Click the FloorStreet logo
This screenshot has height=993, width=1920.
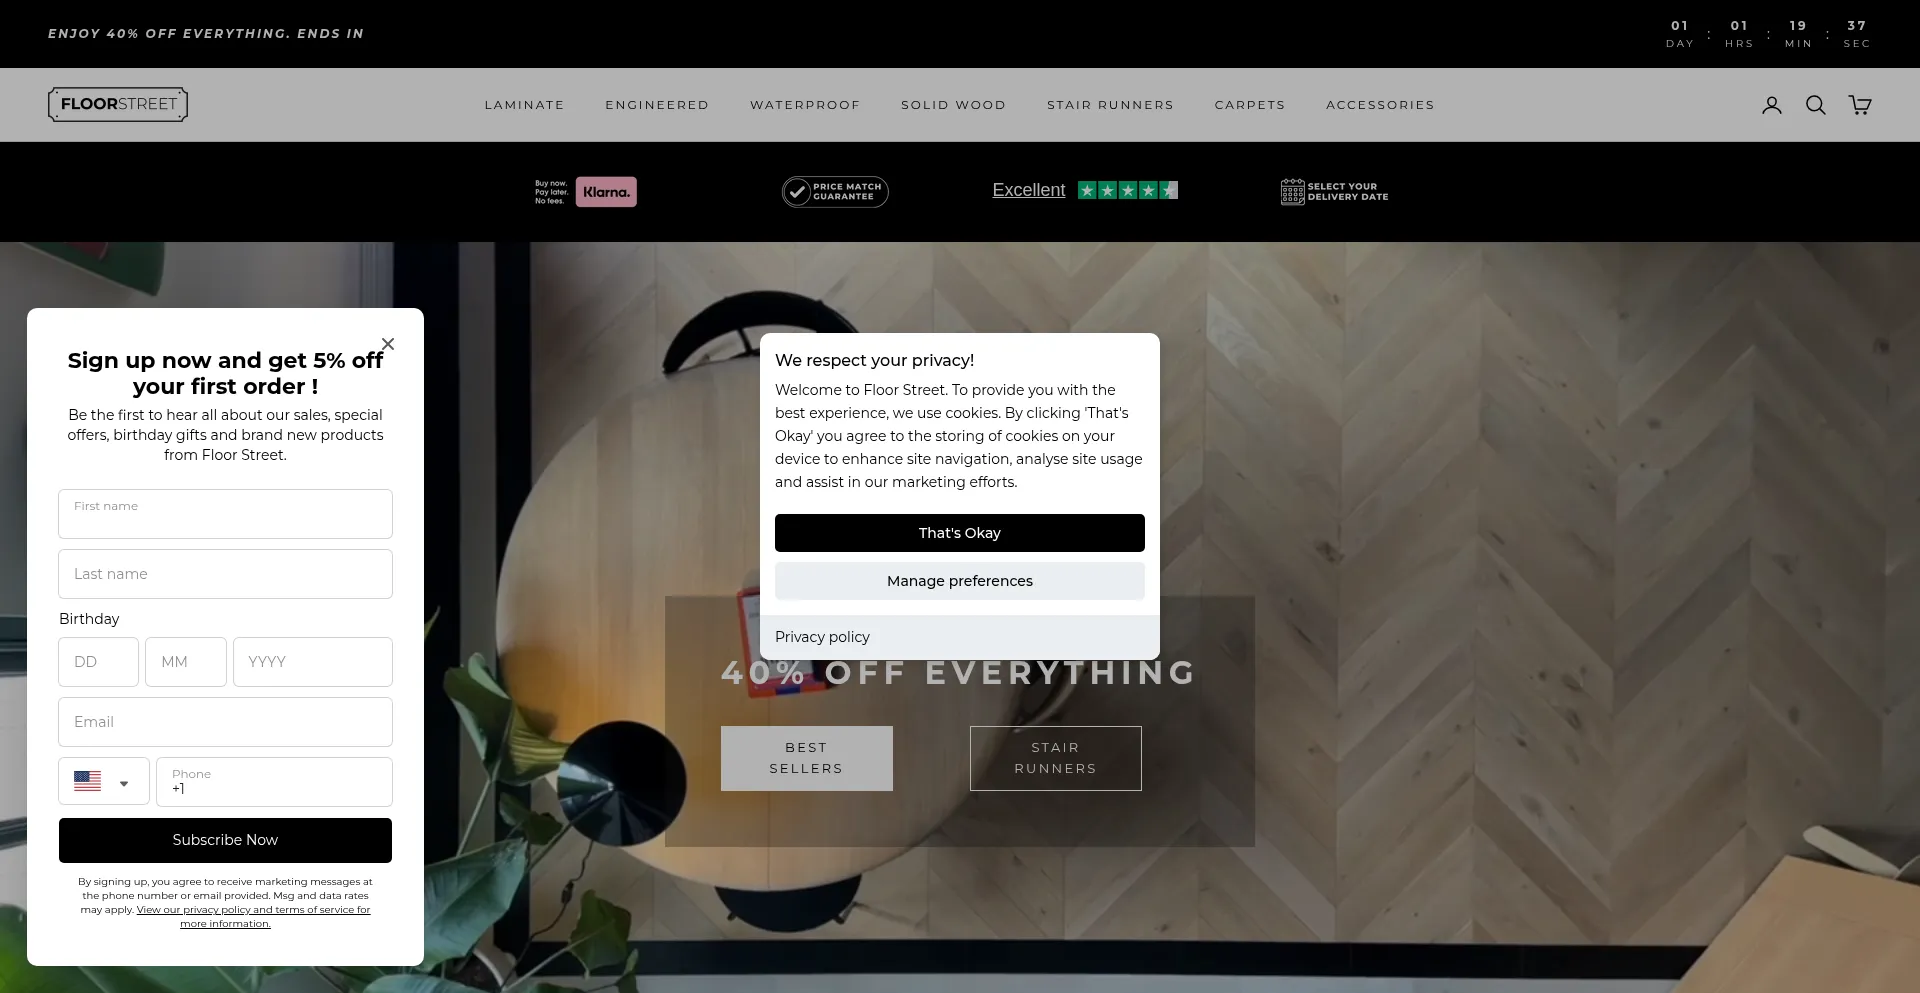(x=118, y=104)
